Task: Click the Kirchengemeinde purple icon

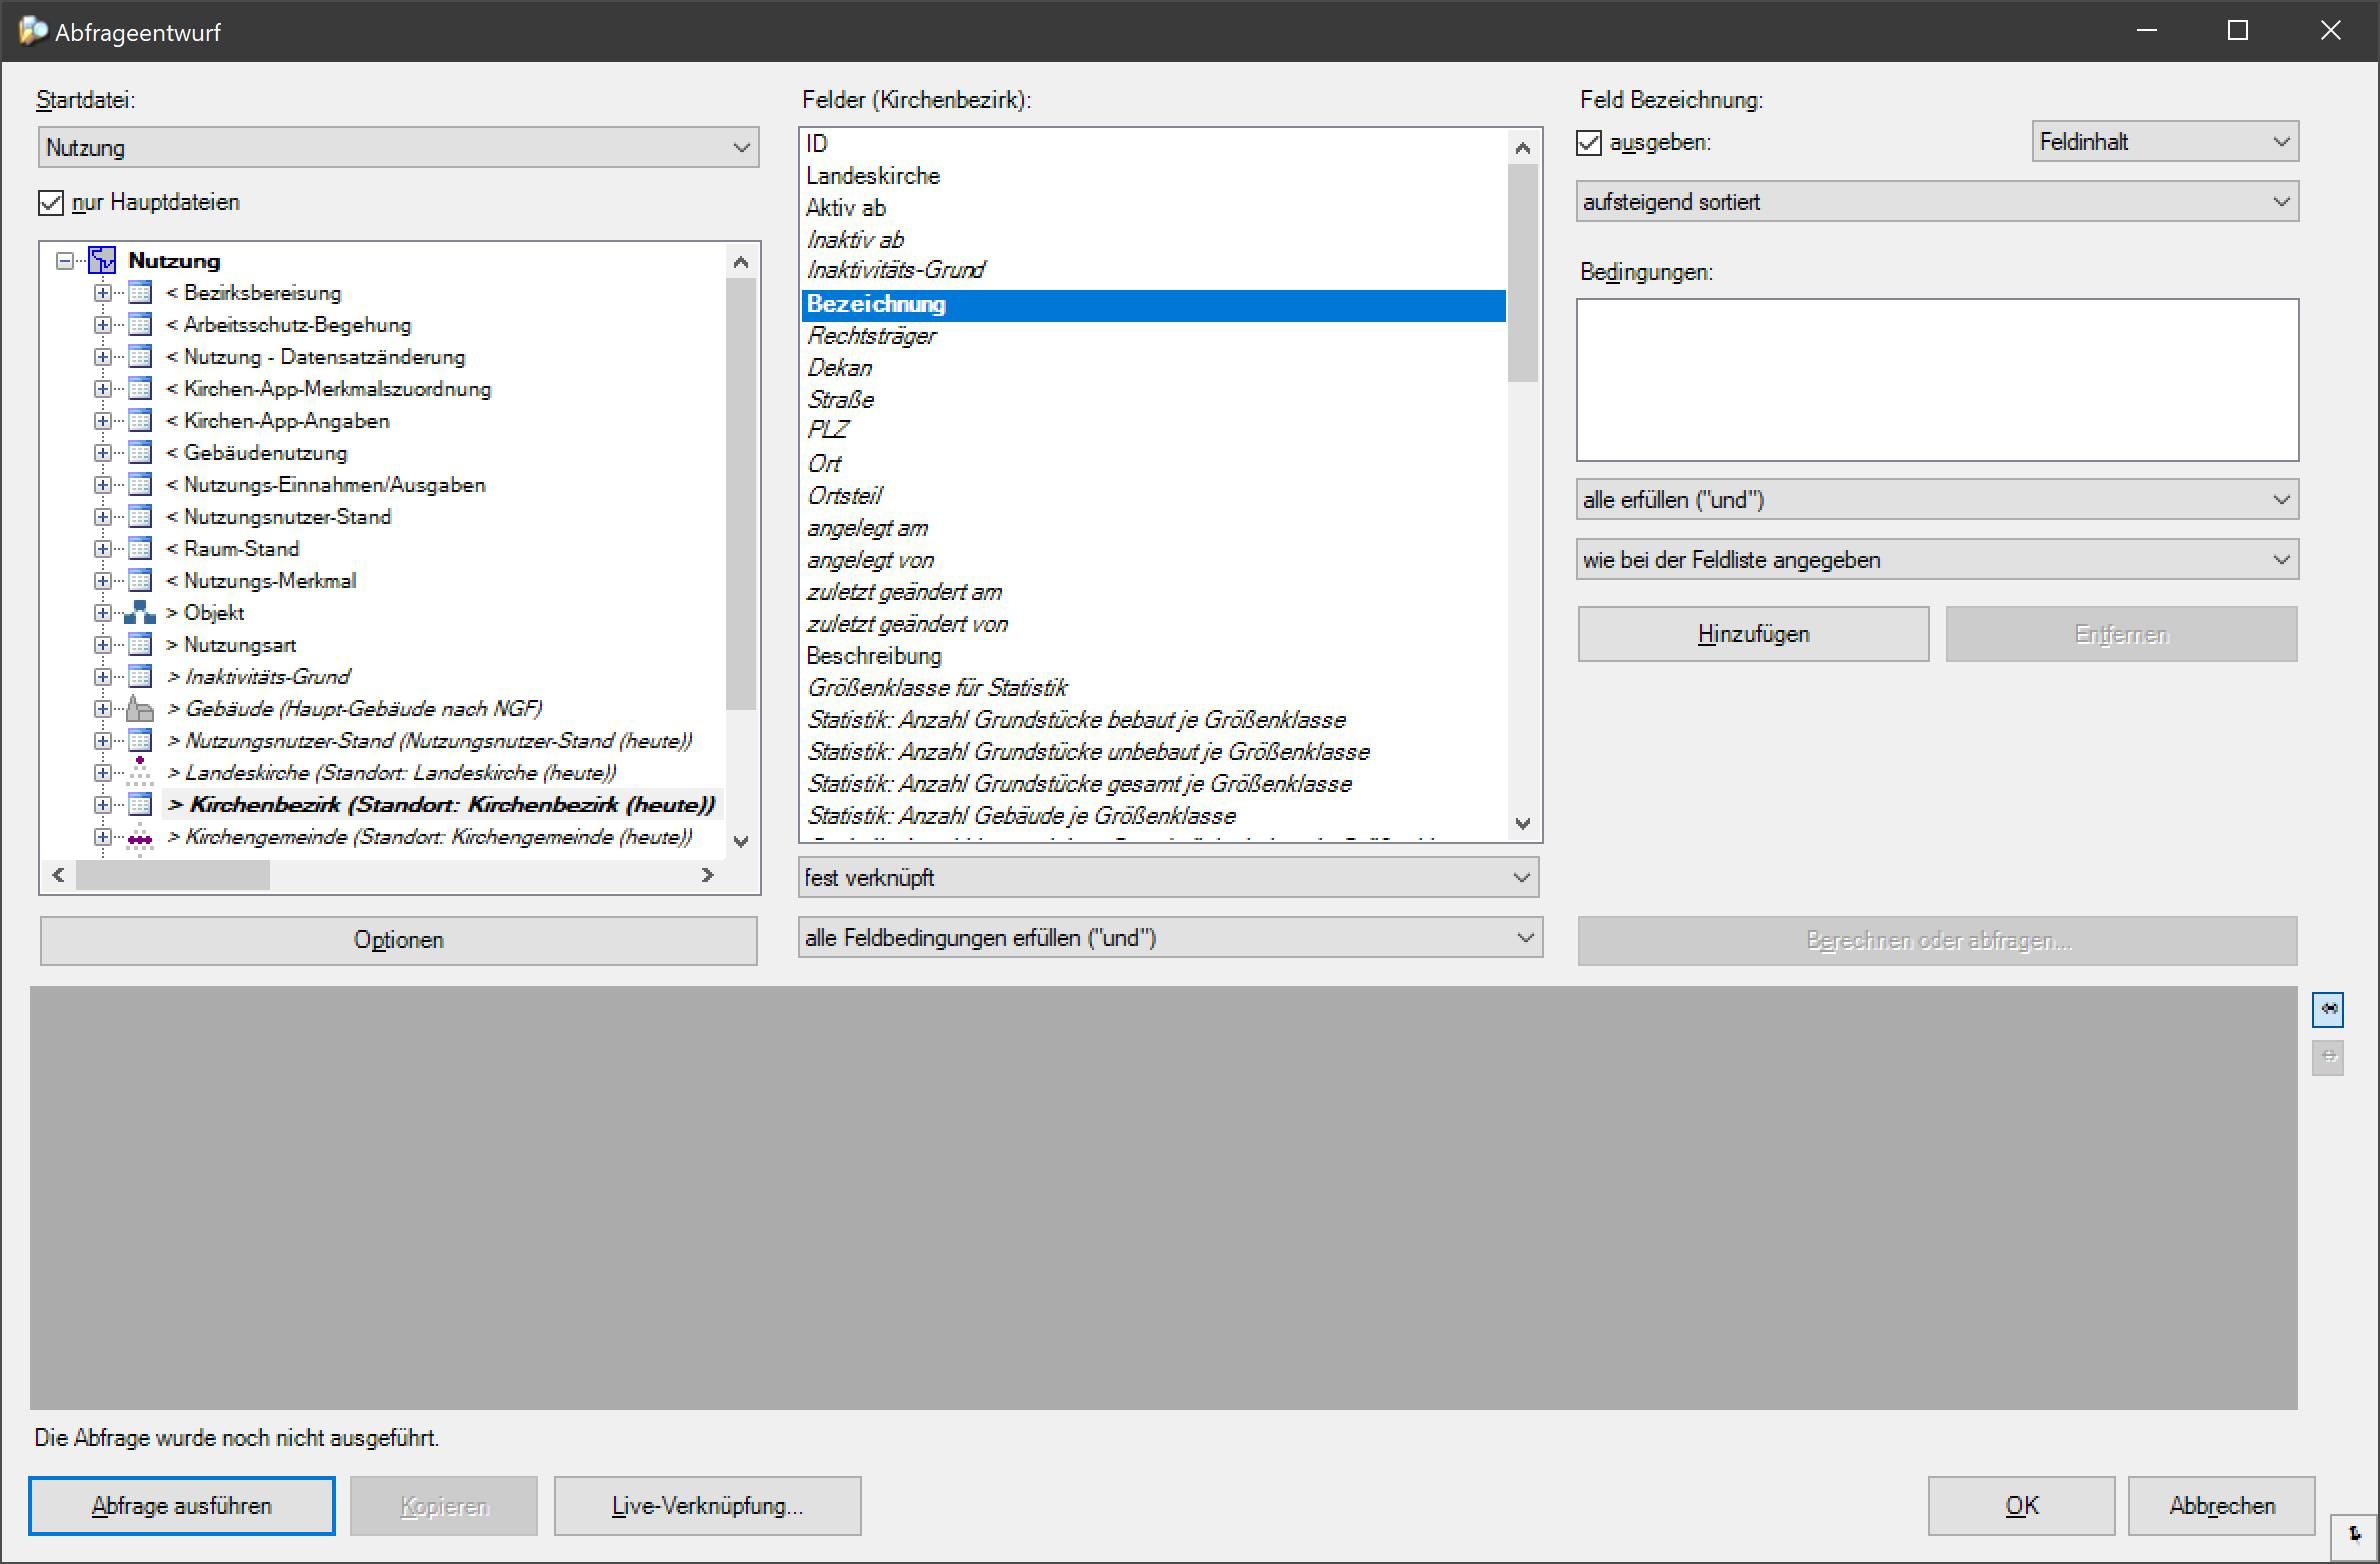Action: (140, 838)
